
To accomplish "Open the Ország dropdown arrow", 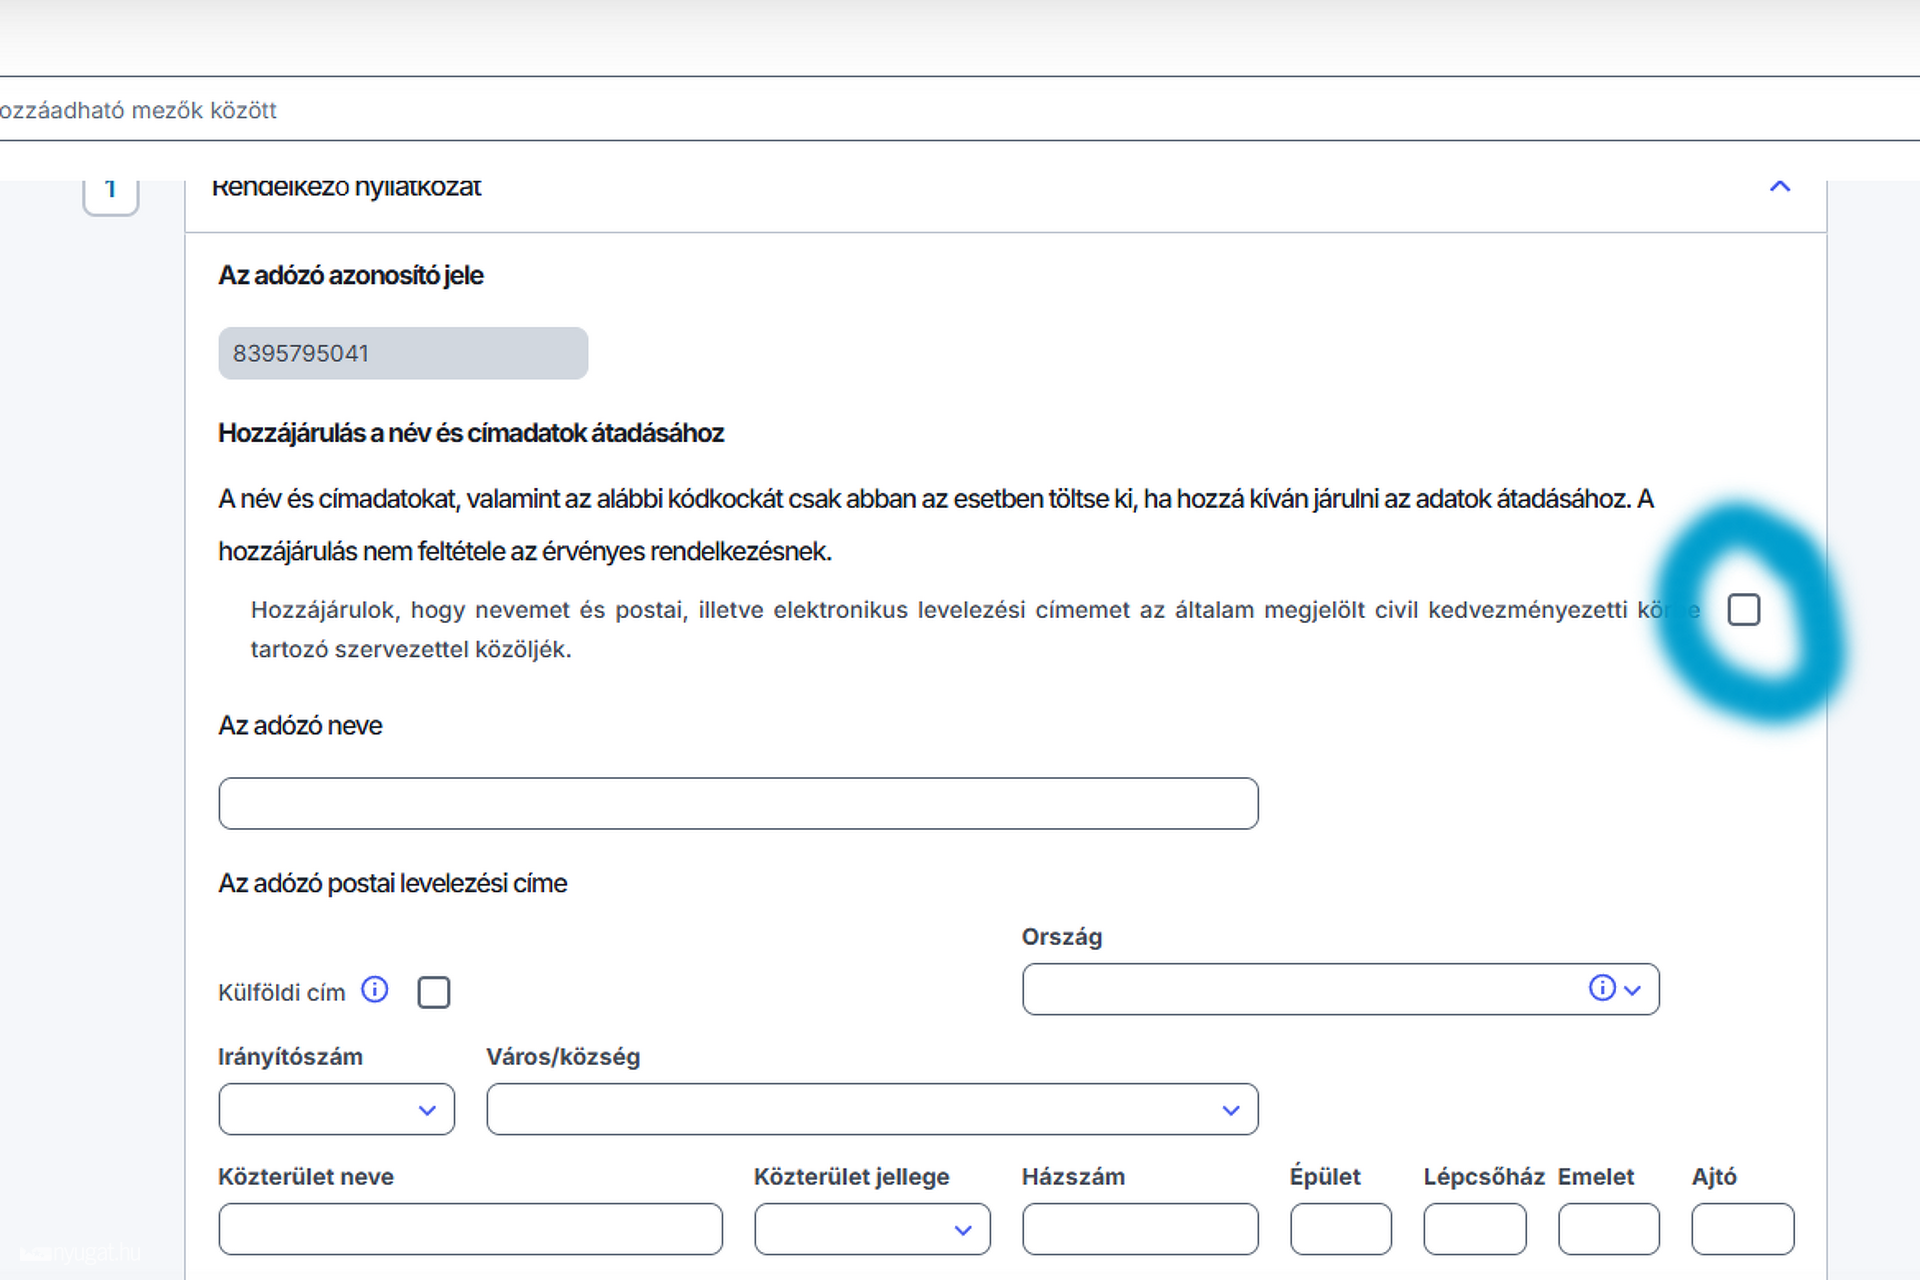I will coord(1633,990).
